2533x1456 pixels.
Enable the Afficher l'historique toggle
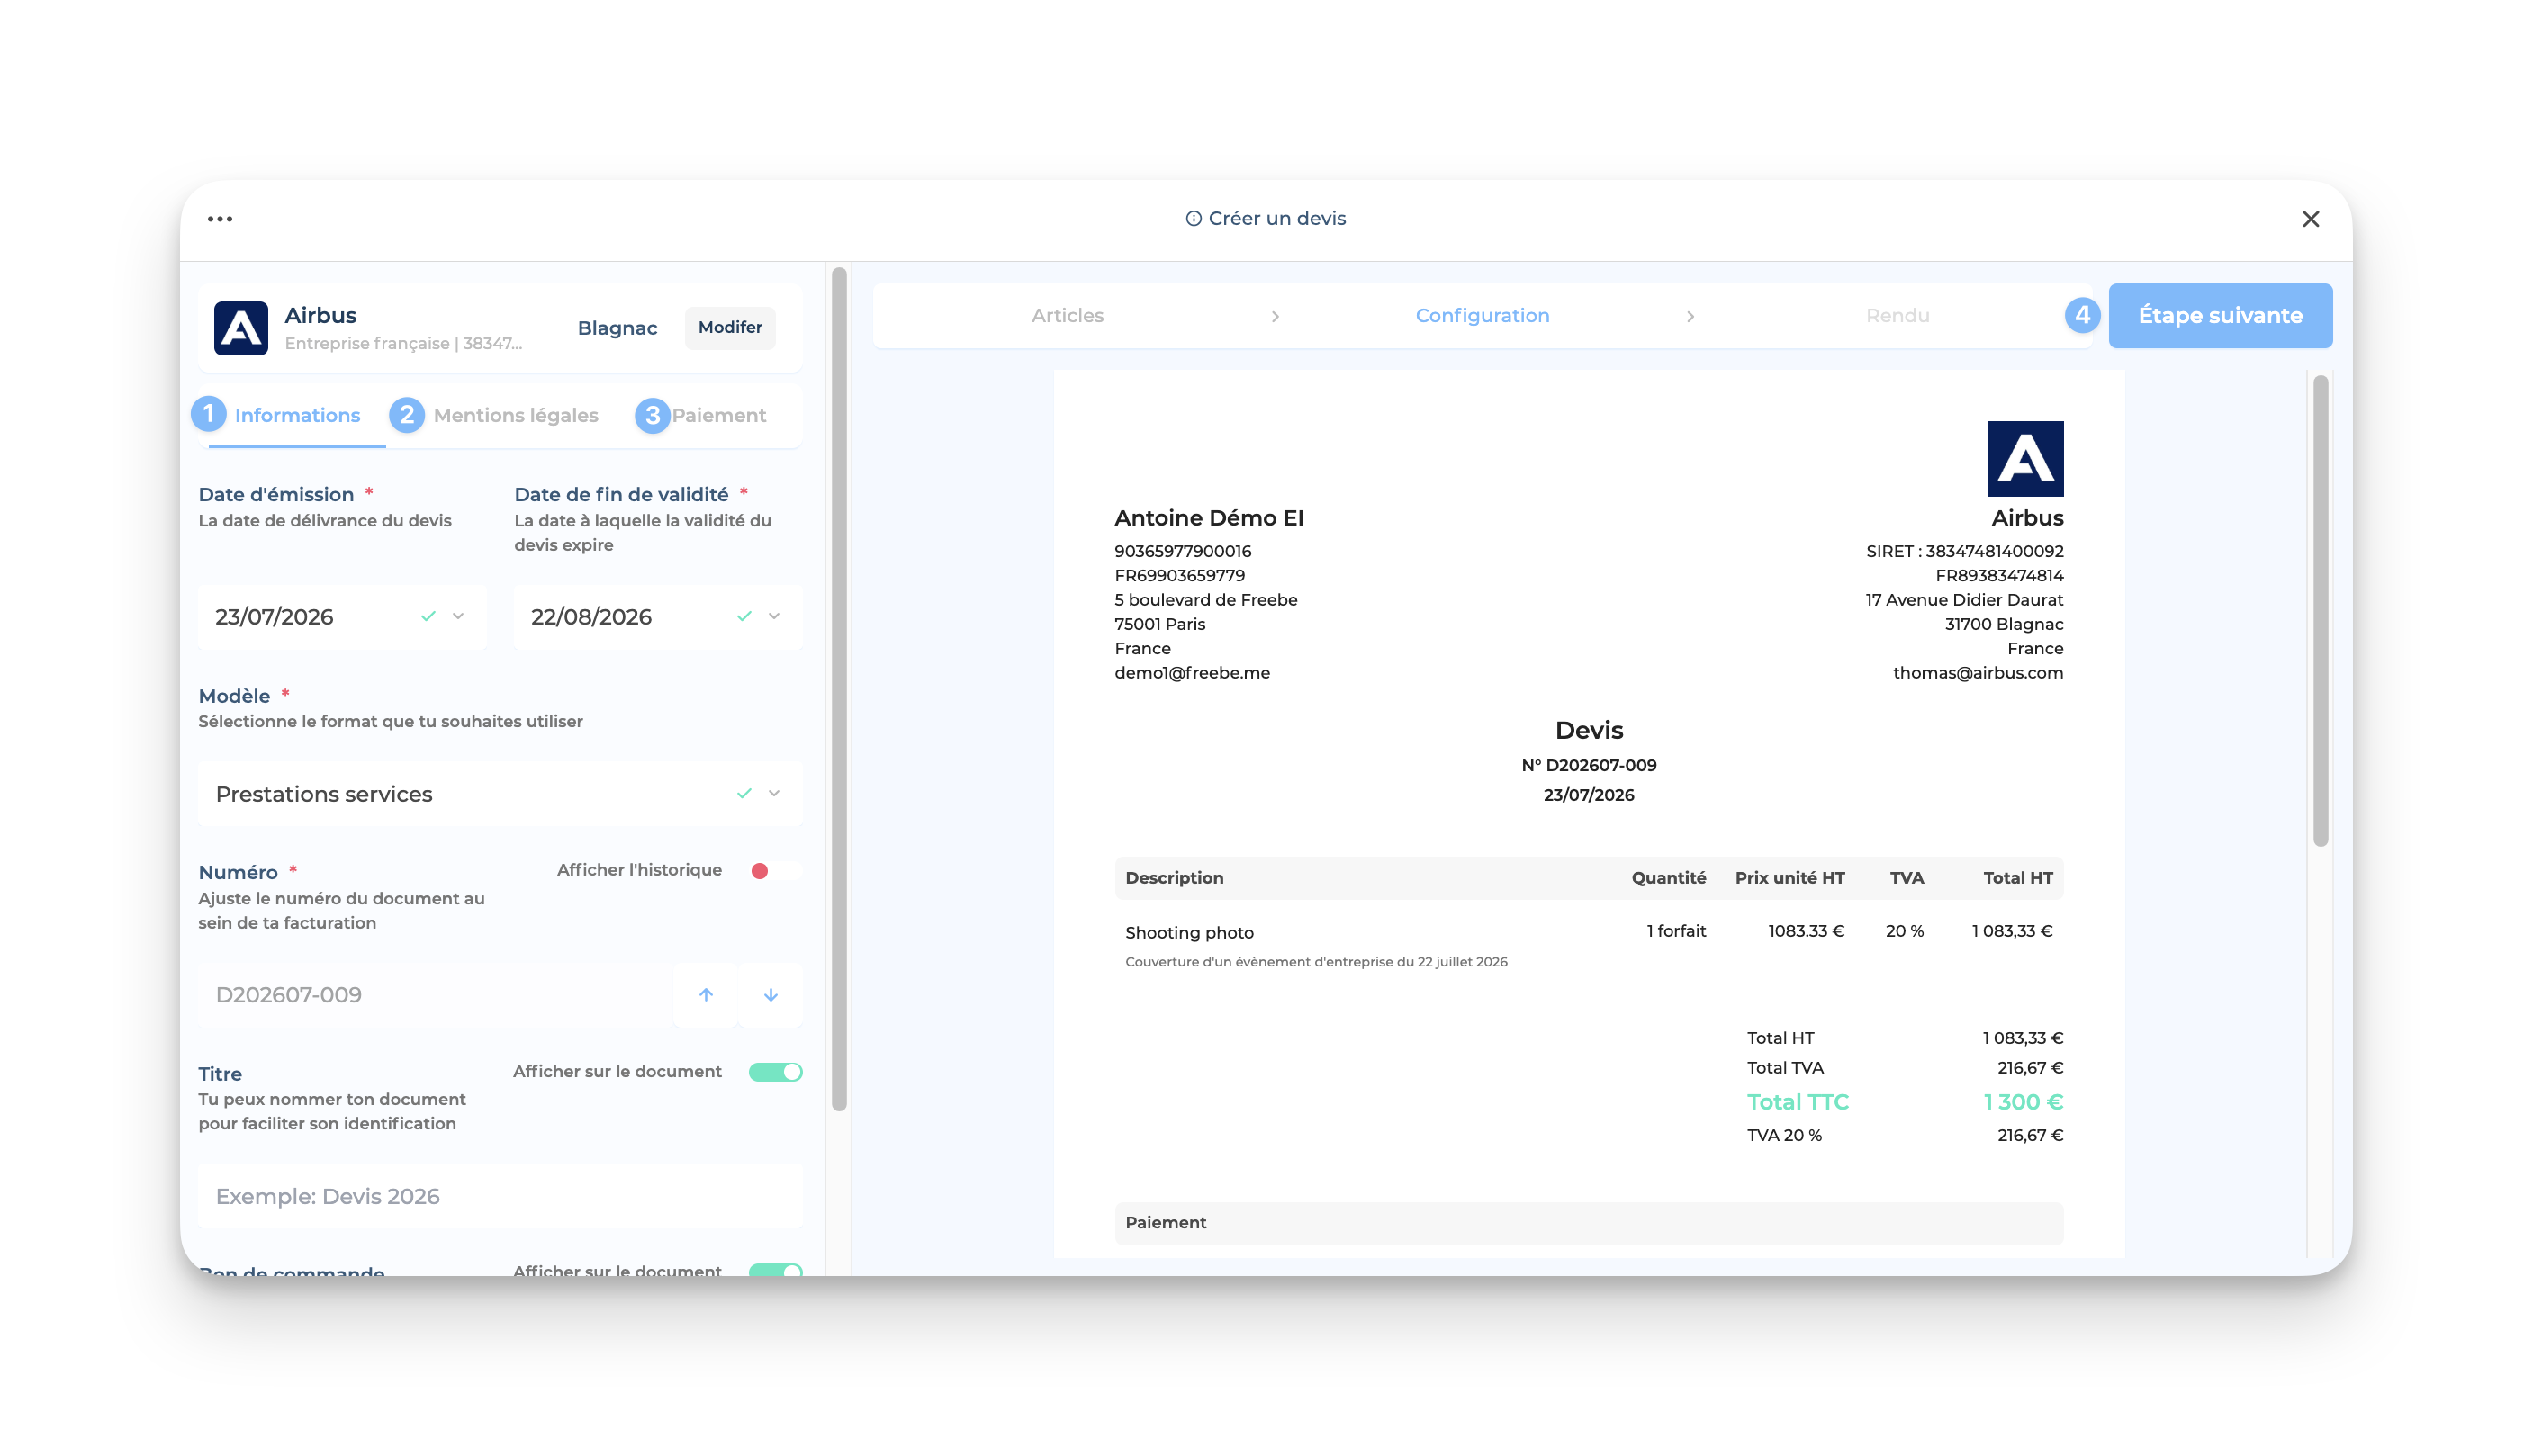click(775, 871)
